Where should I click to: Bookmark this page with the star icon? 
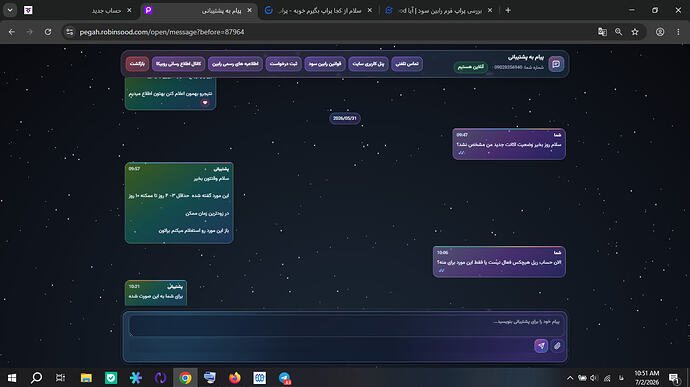(x=635, y=32)
